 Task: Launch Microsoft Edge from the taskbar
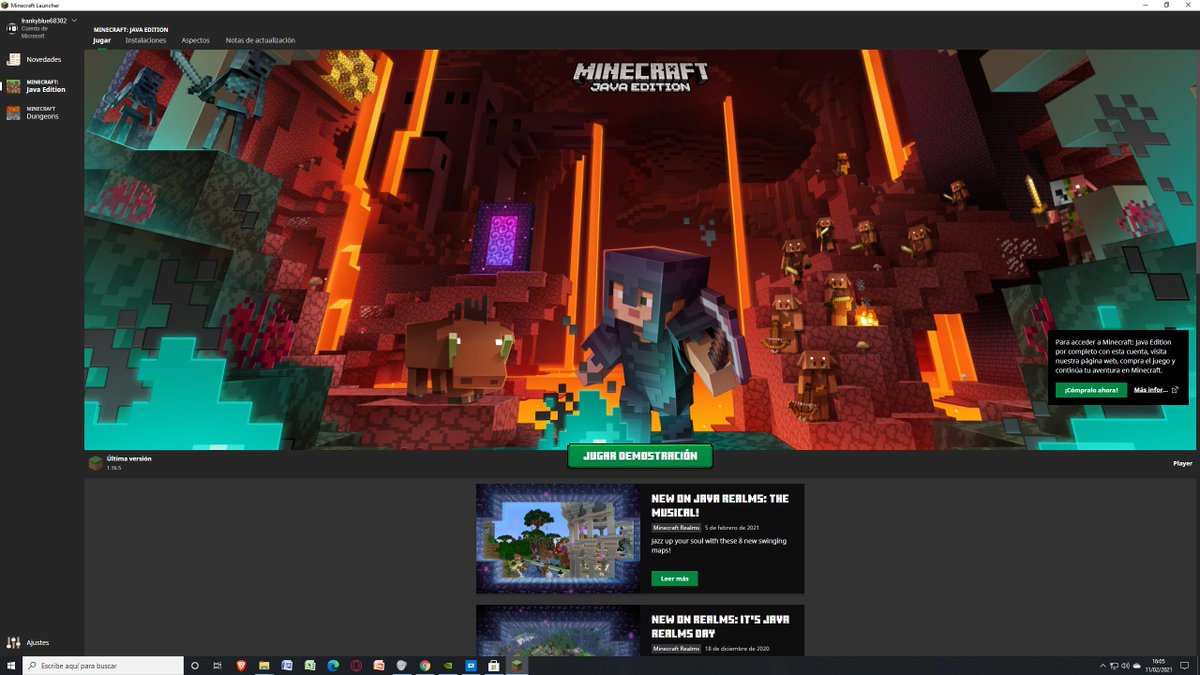point(333,665)
